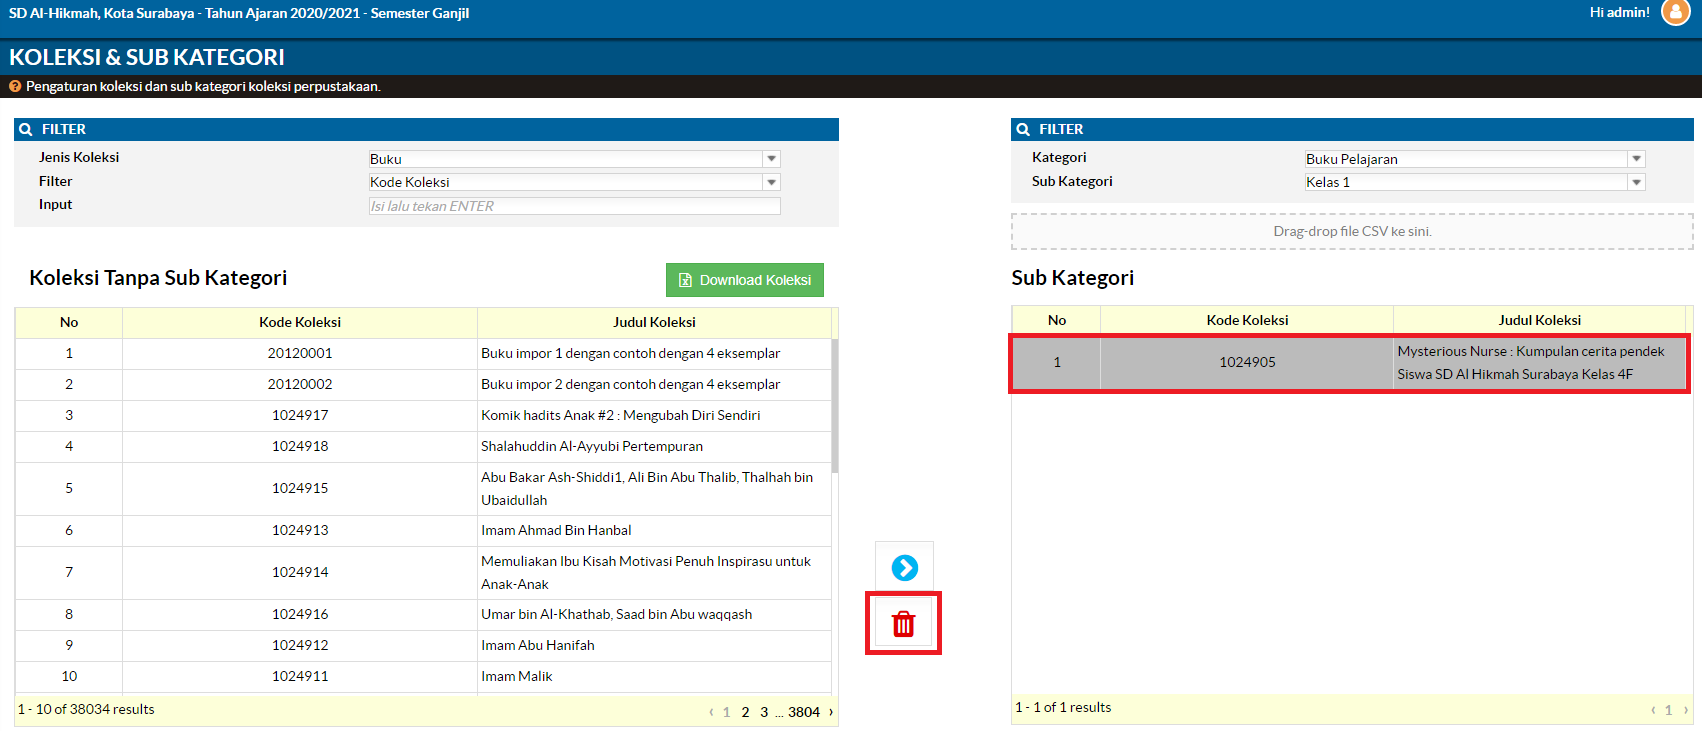Screen dimensions: 1702x731
Task: Click the help question mark icon beside Pengaturan koleksi
Action: [x=15, y=86]
